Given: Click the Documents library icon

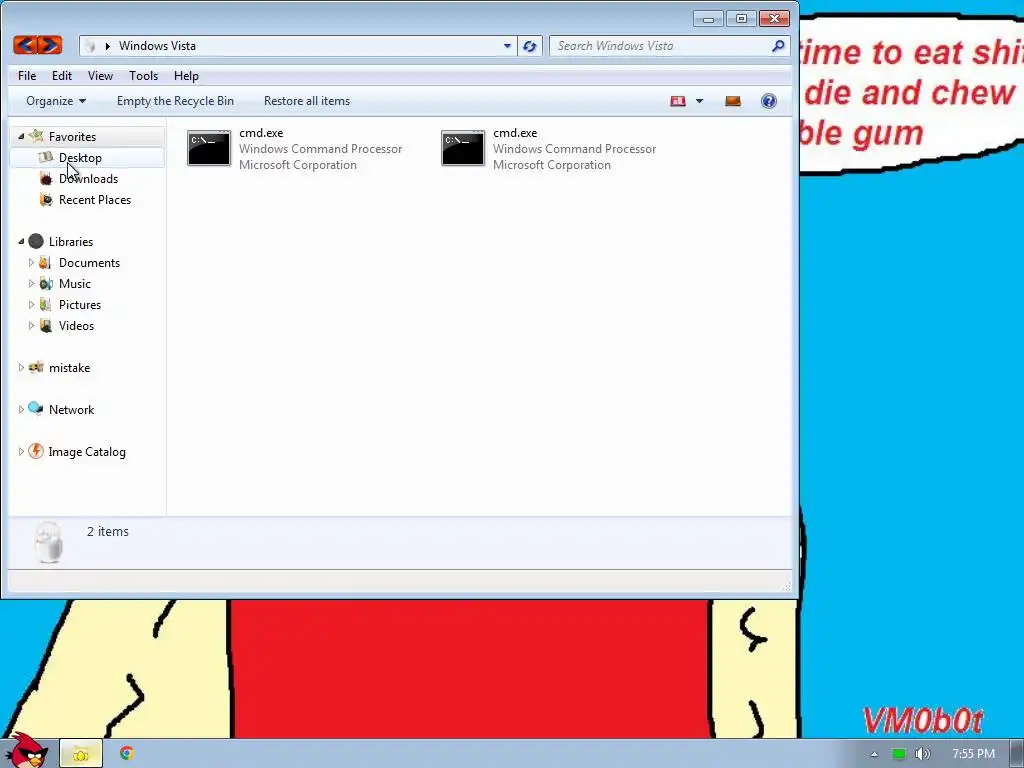Looking at the screenshot, I should (x=45, y=263).
